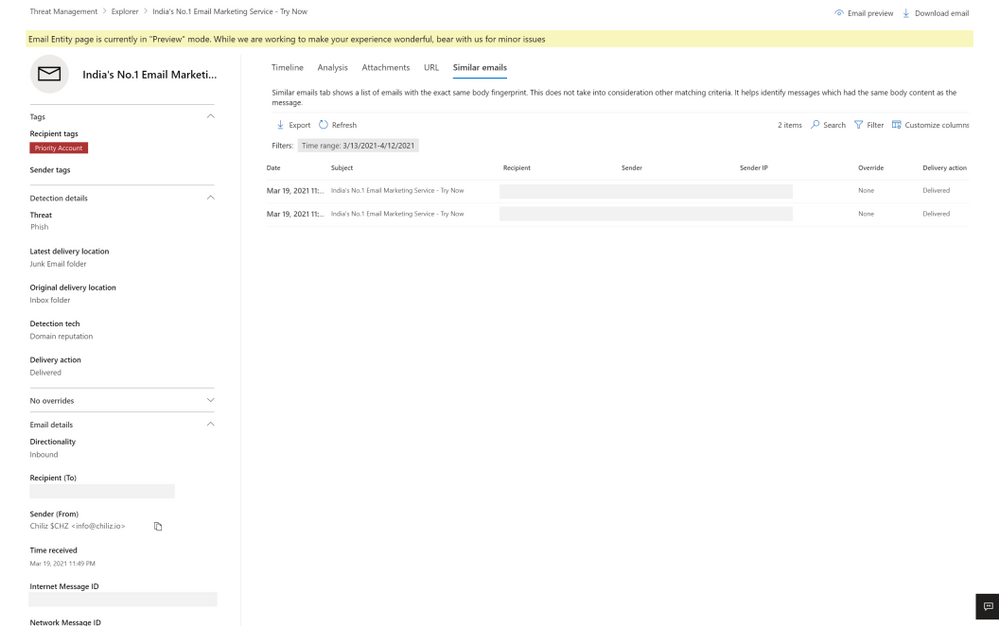The height and width of the screenshot is (626, 999).
Task: Open the Attachments tab
Action: pos(386,67)
